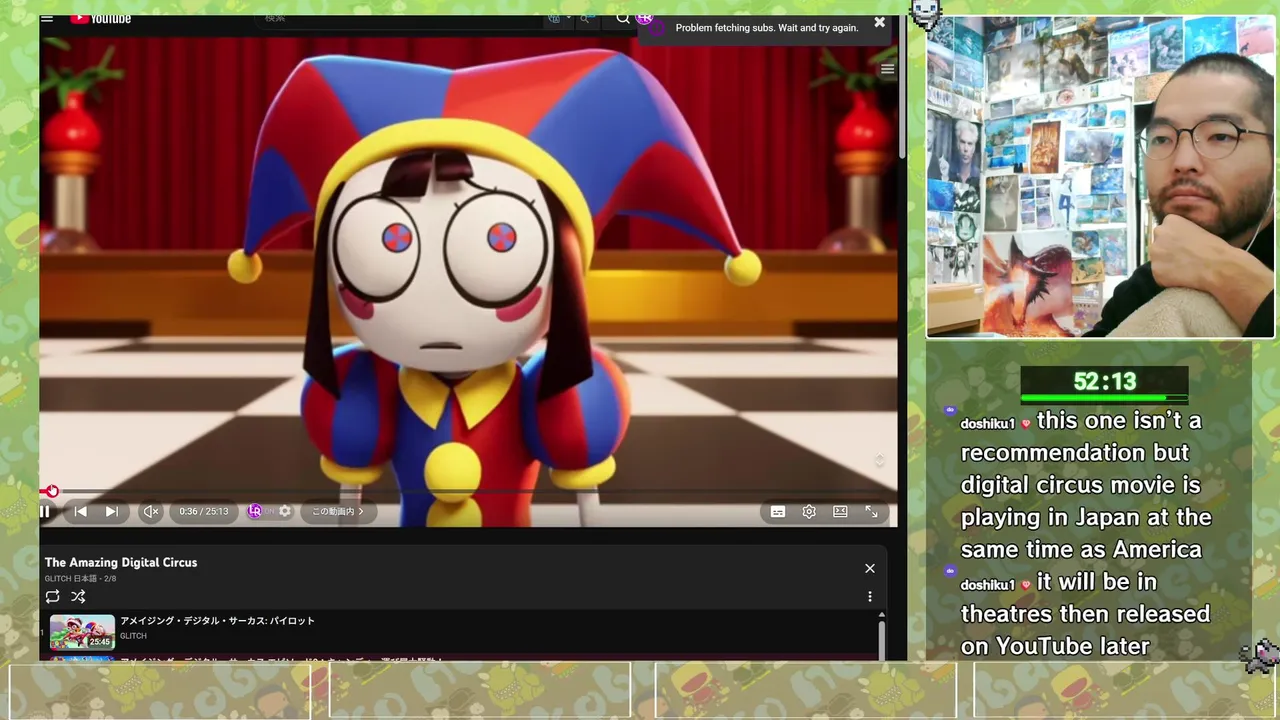
Task: Open 'The Amazing Digital Circus' playlist title
Action: point(121,563)
